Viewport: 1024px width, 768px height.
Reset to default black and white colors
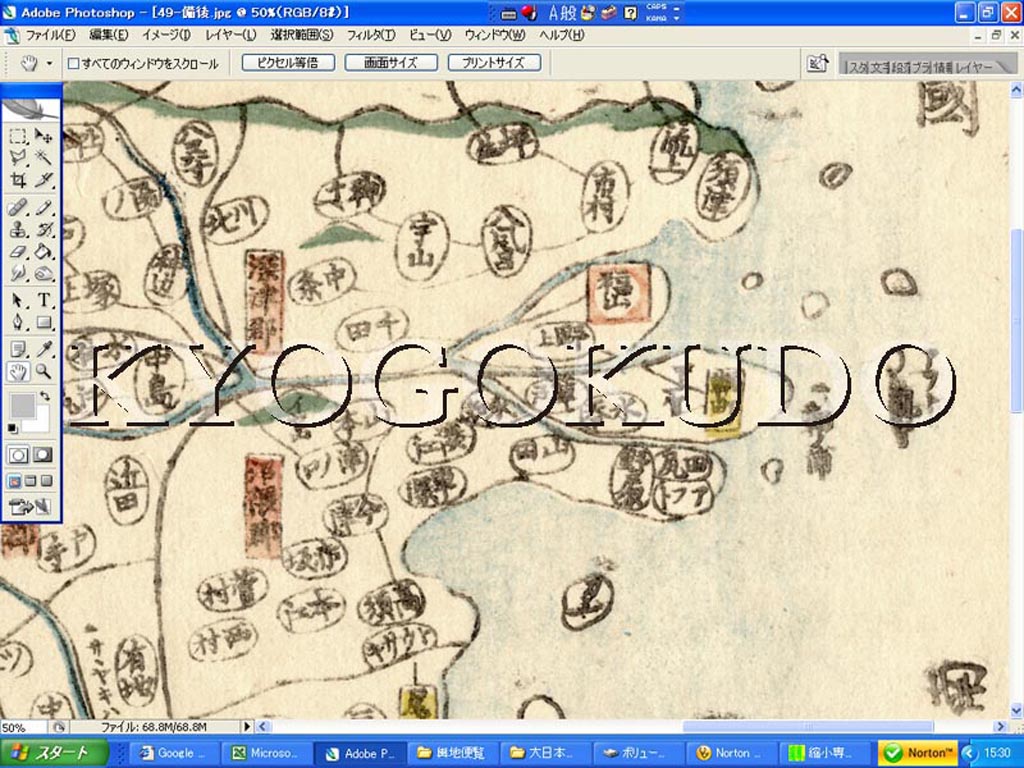click(12, 428)
